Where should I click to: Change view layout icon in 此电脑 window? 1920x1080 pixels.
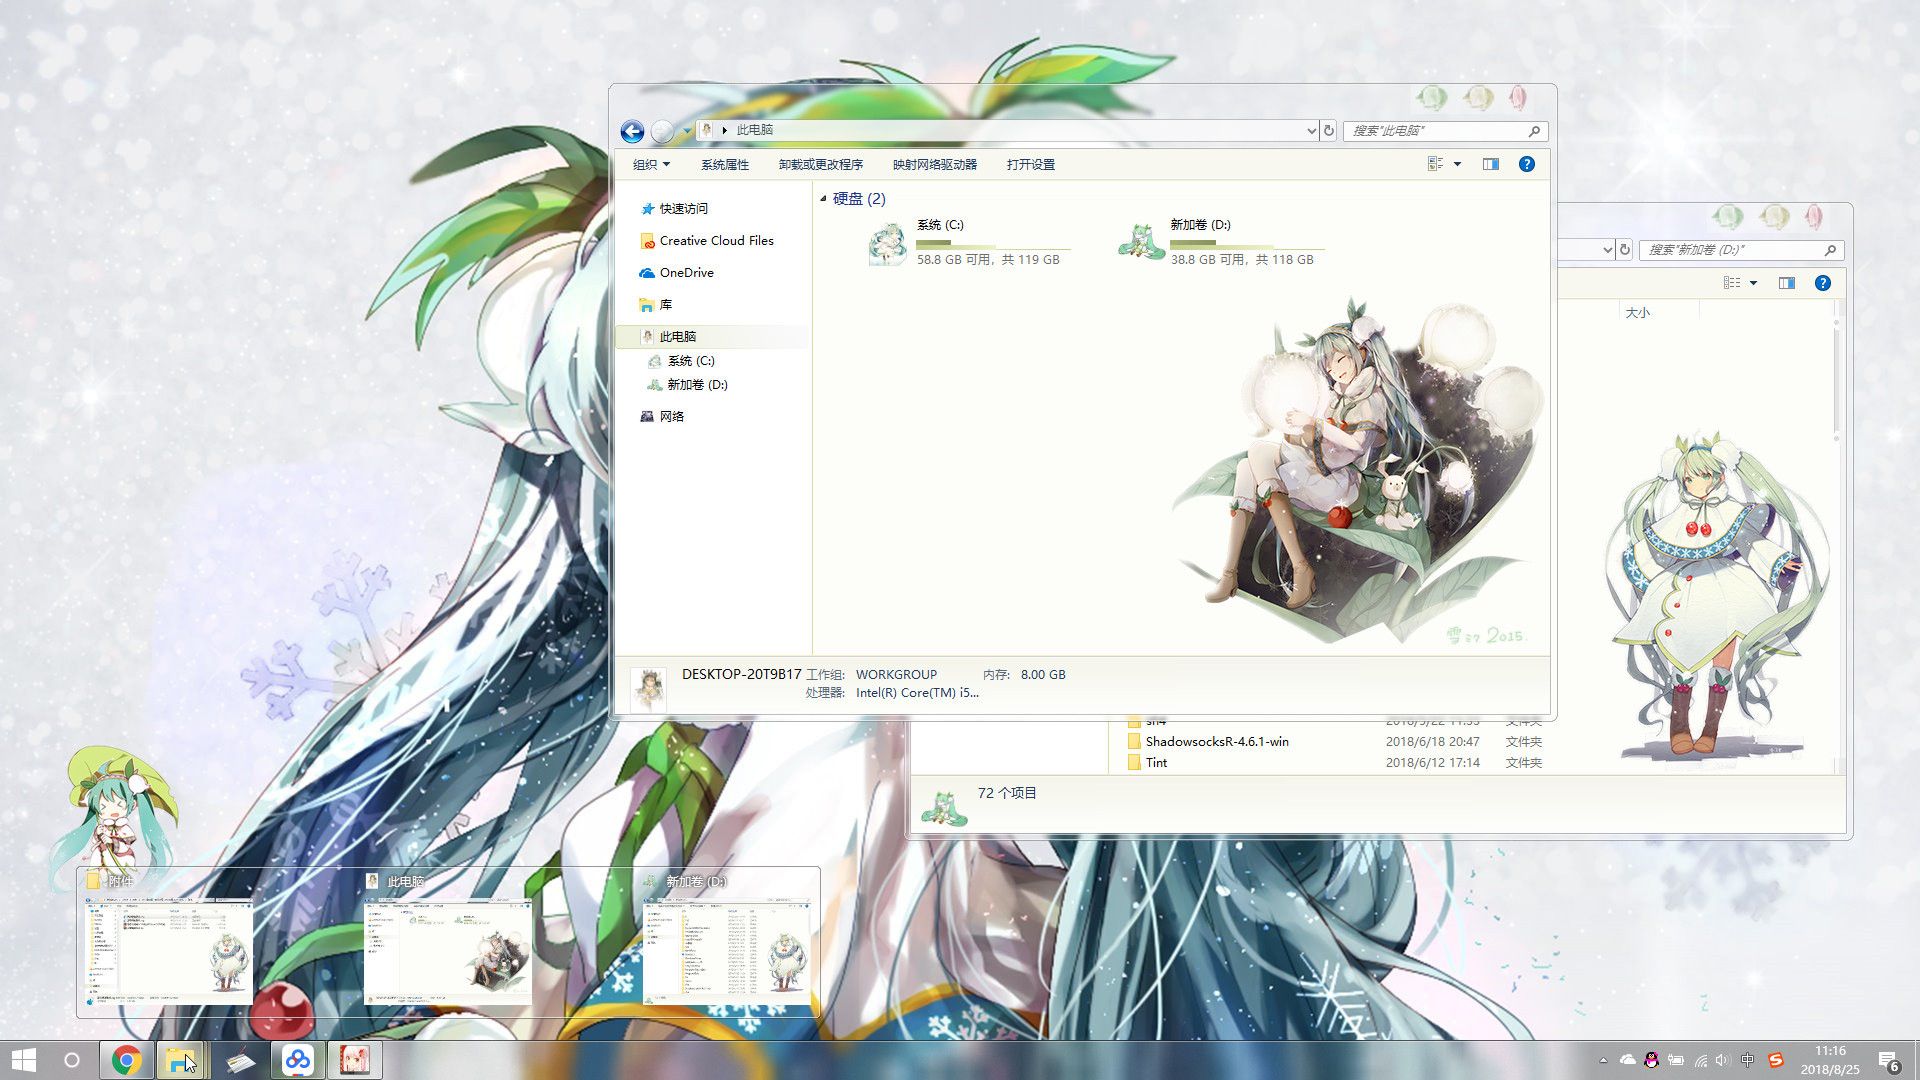pos(1435,164)
